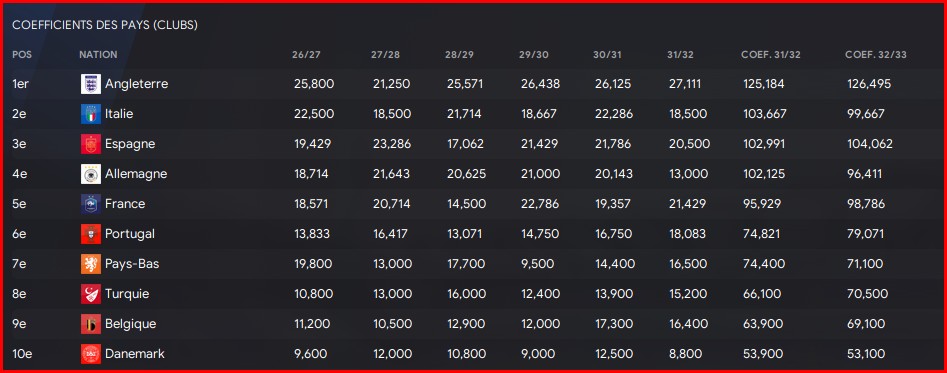Sort by COEF. 31/32 column header

coord(771,54)
